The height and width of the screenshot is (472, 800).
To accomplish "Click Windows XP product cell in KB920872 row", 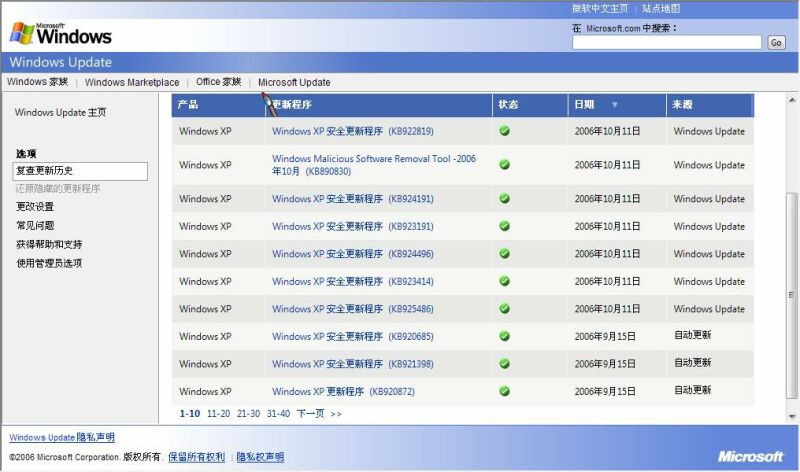I will tap(205, 391).
